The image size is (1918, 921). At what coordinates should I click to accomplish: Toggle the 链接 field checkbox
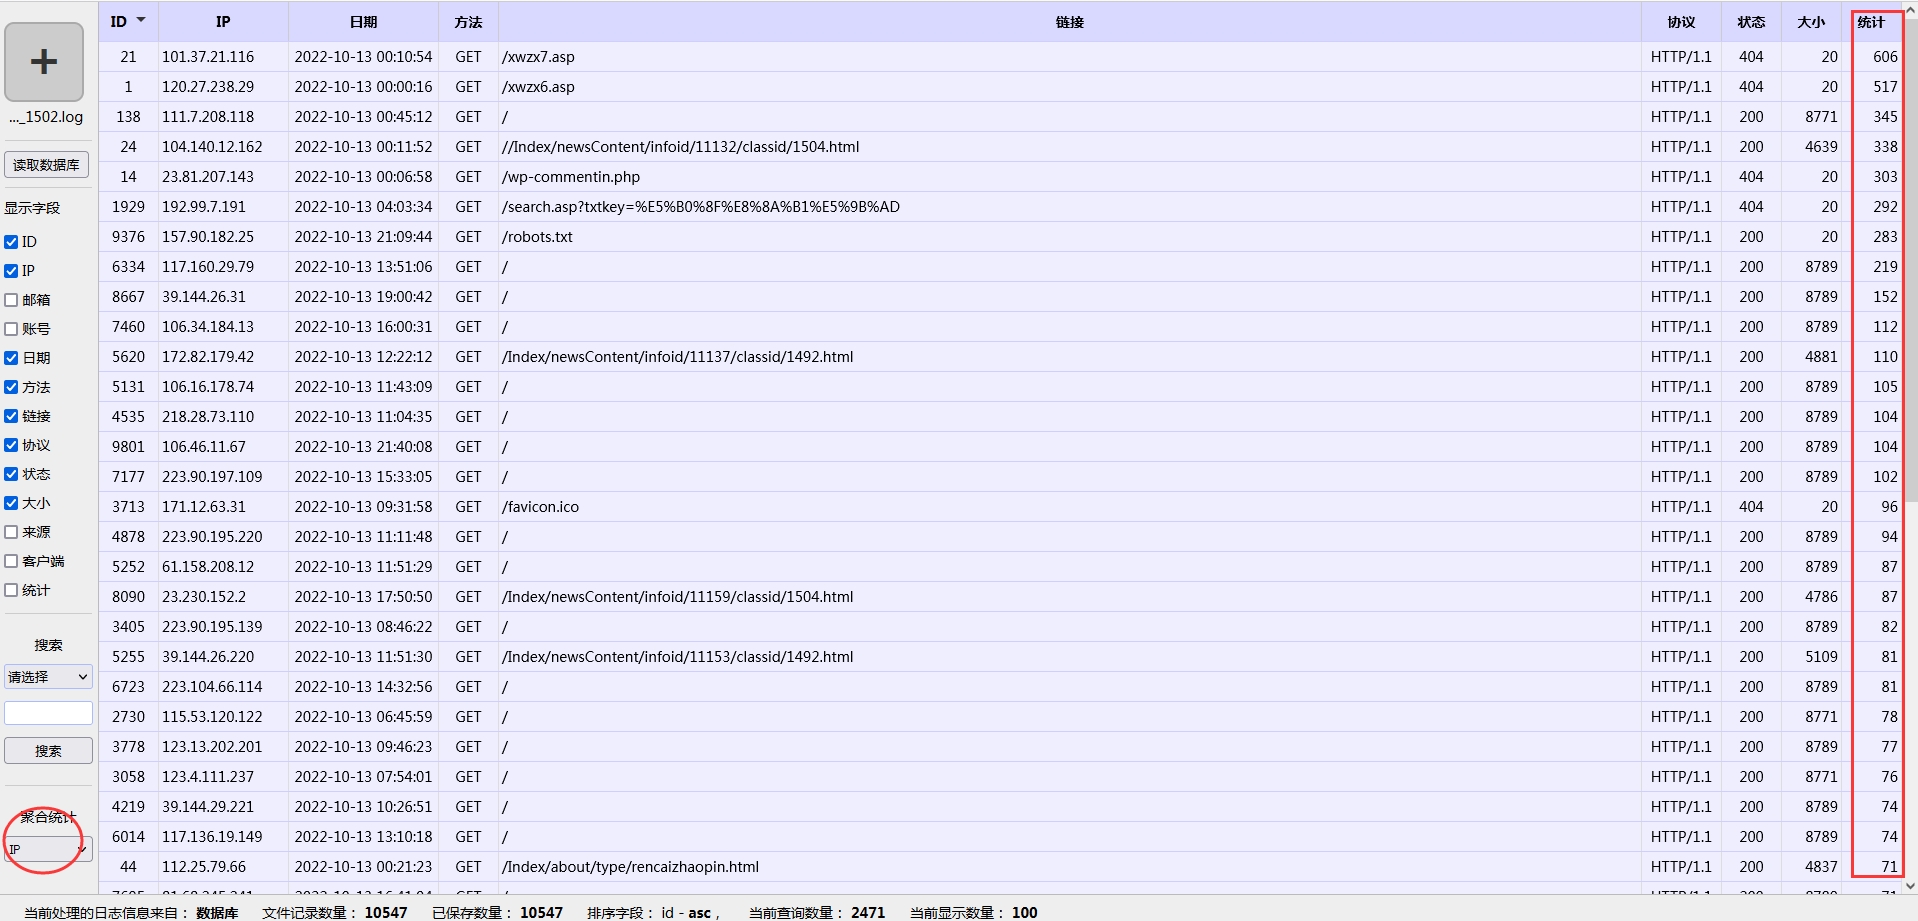11,416
